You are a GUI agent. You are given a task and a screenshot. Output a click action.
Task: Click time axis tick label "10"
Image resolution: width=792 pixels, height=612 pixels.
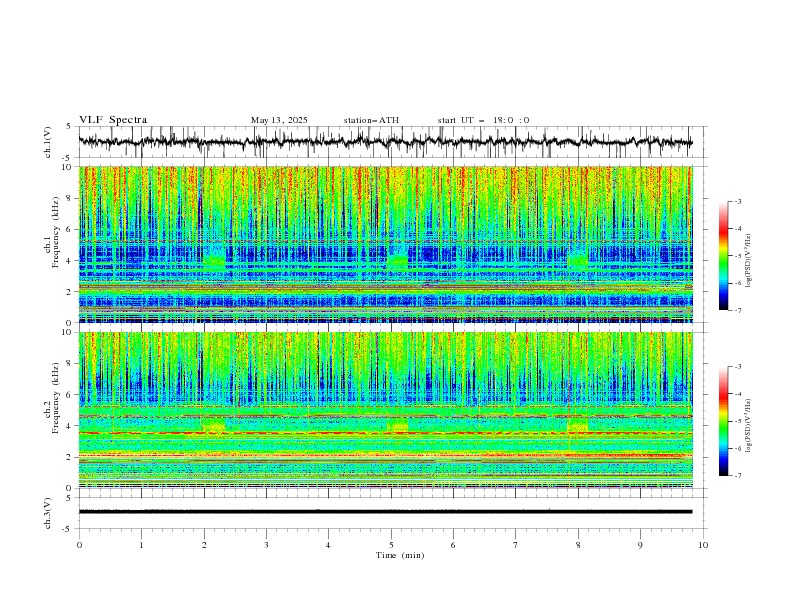(x=703, y=545)
